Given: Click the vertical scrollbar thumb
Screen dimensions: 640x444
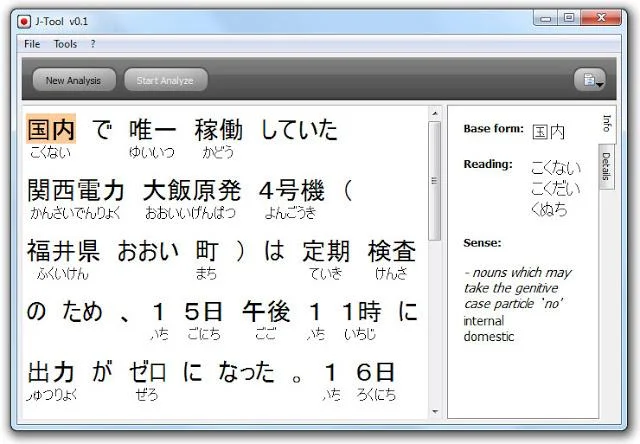Looking at the screenshot, I should click(x=435, y=181).
